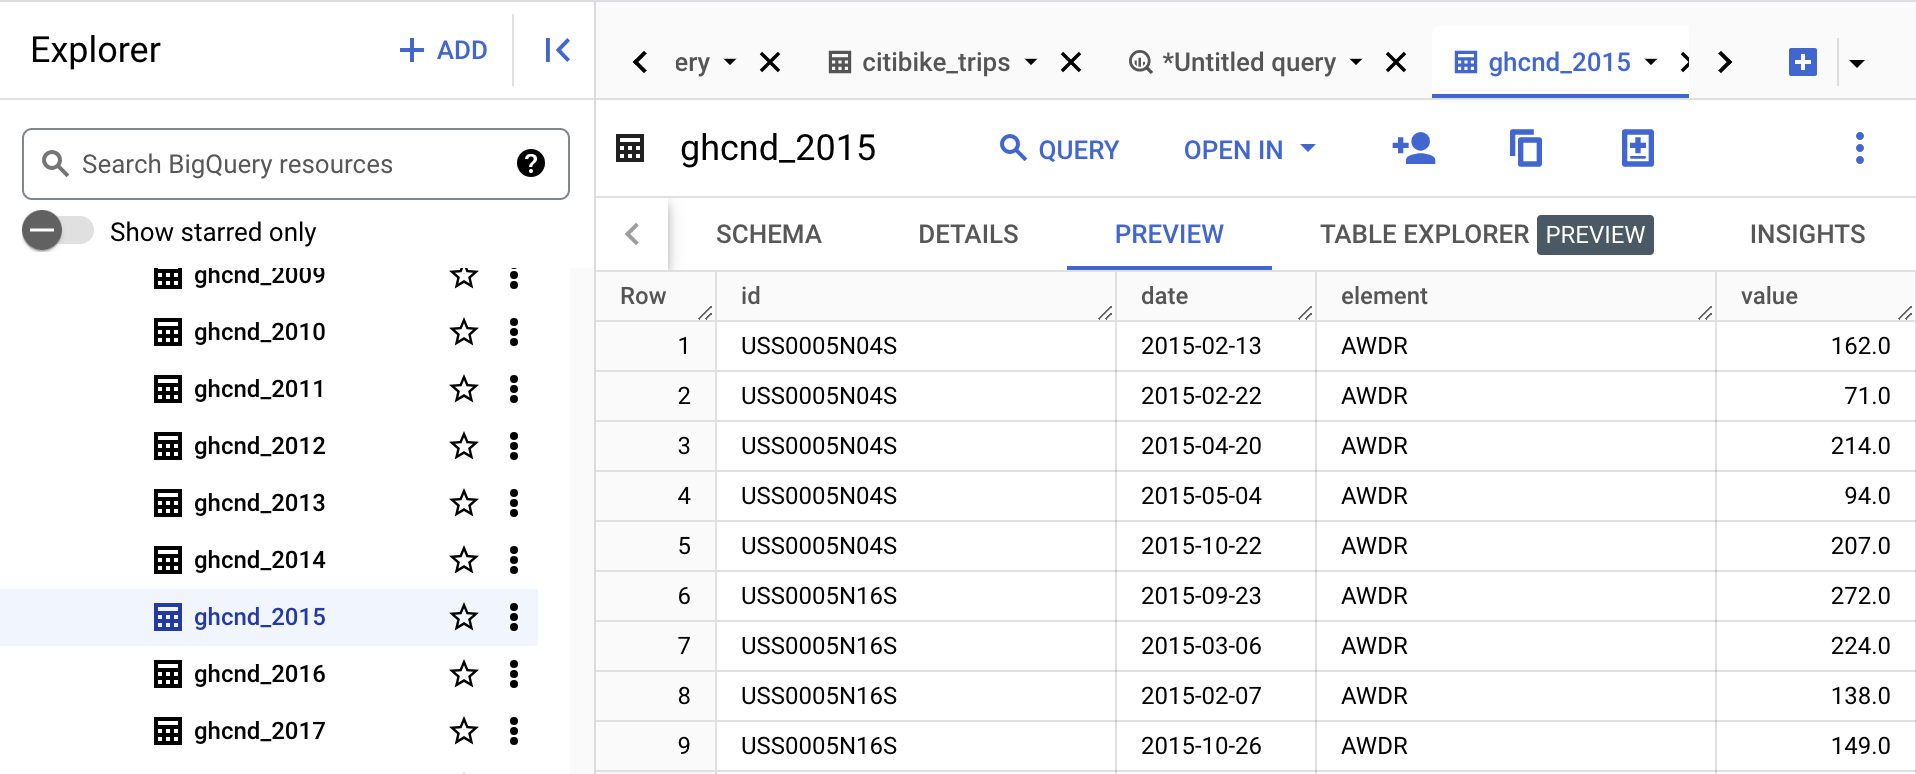
Task: Star the ghcnd_2014 table
Action: click(x=464, y=560)
